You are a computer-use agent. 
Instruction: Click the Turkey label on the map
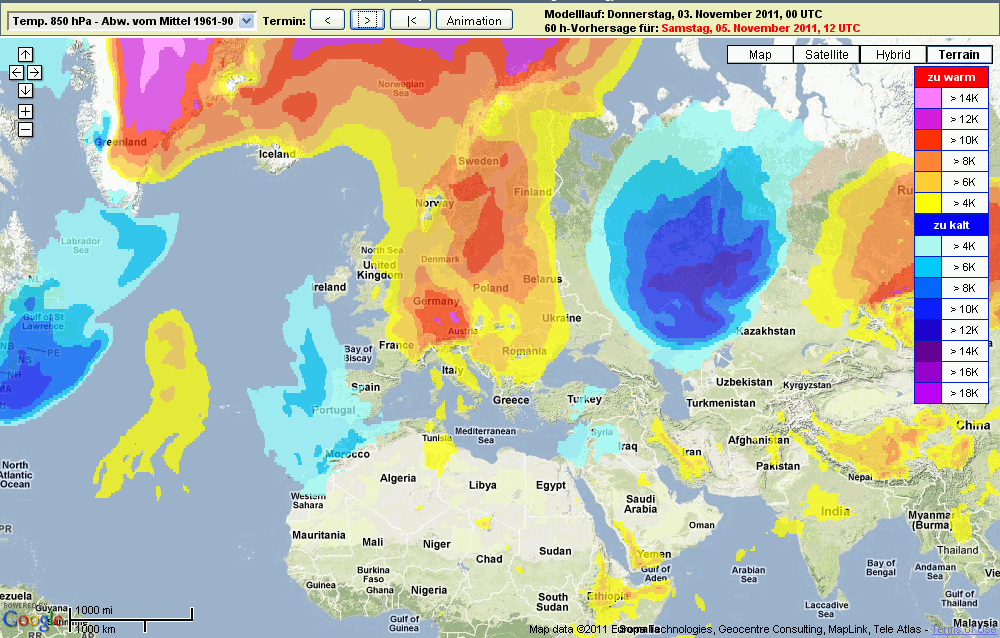(584, 399)
